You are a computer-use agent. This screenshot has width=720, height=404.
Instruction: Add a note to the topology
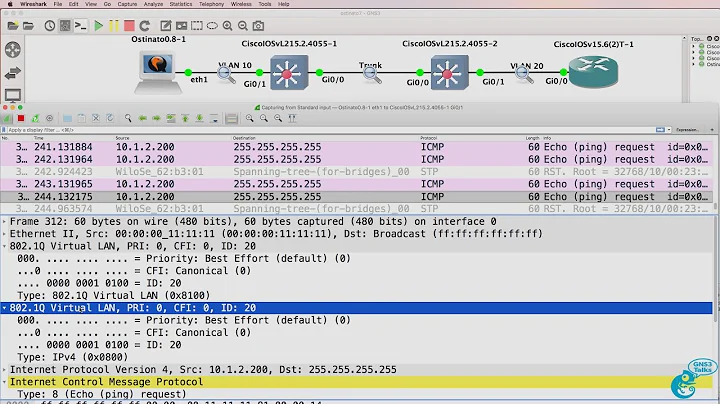[x=166, y=26]
